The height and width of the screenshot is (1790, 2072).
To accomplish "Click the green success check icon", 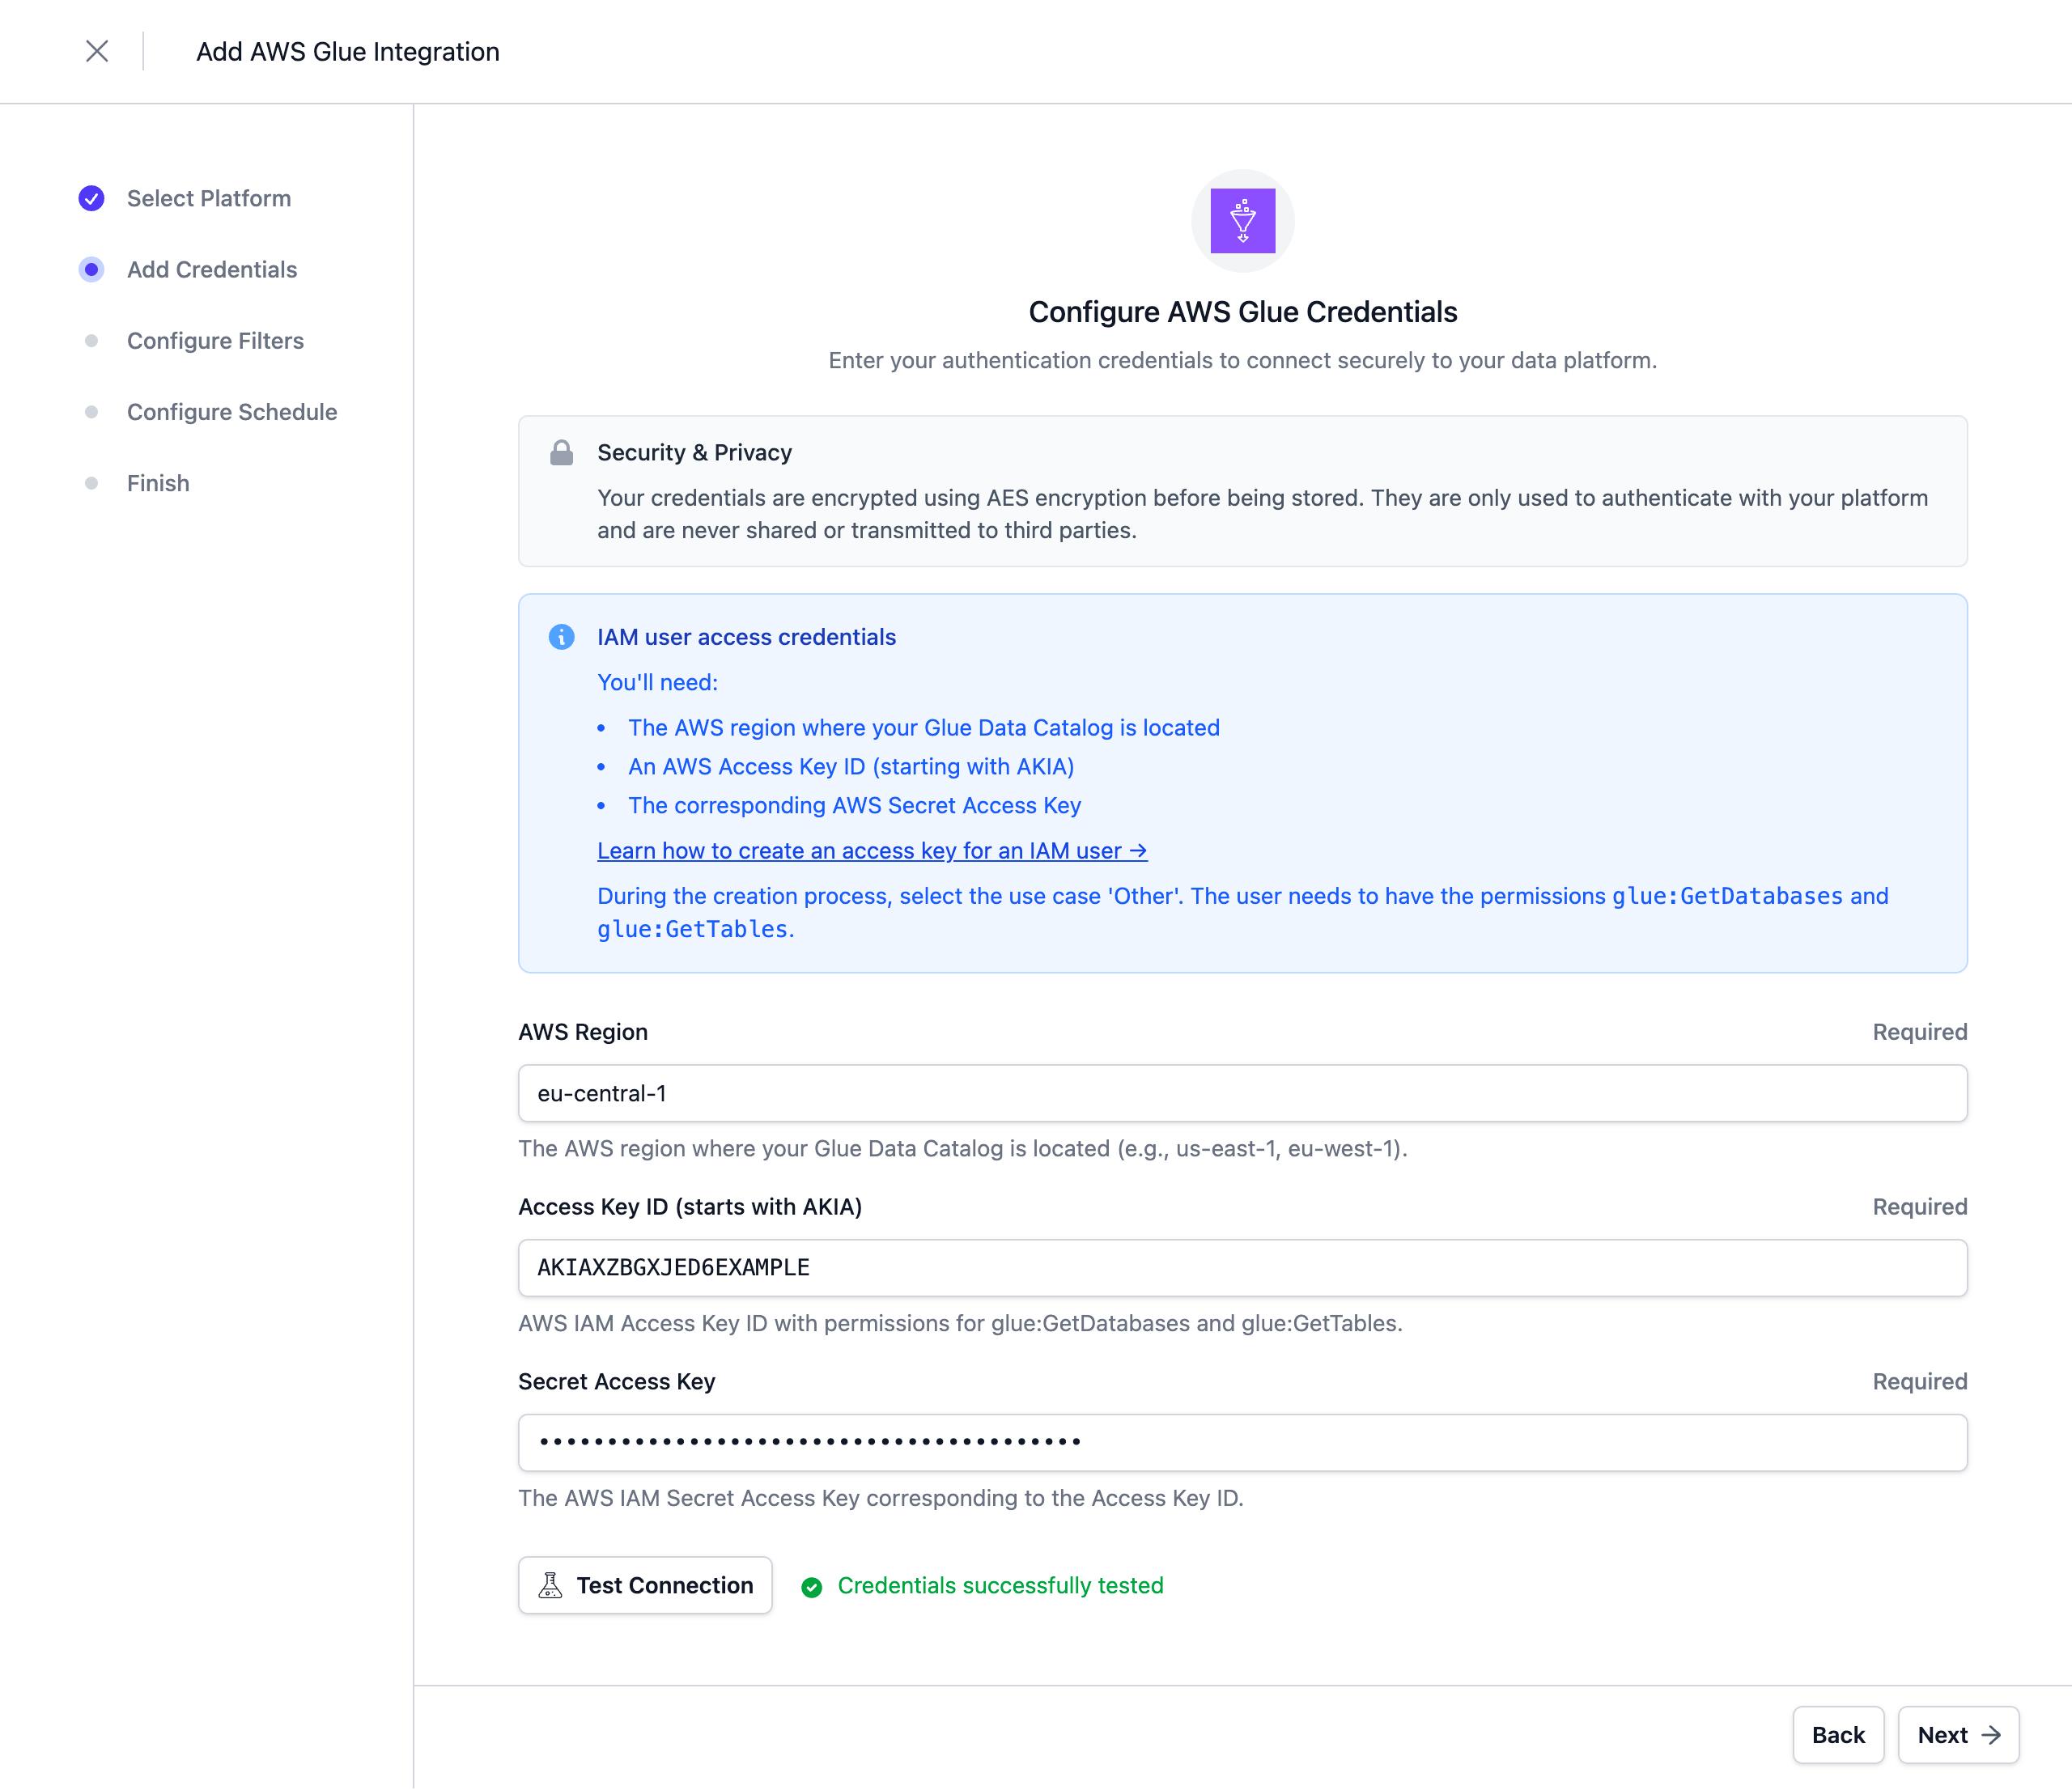I will [x=812, y=1586].
